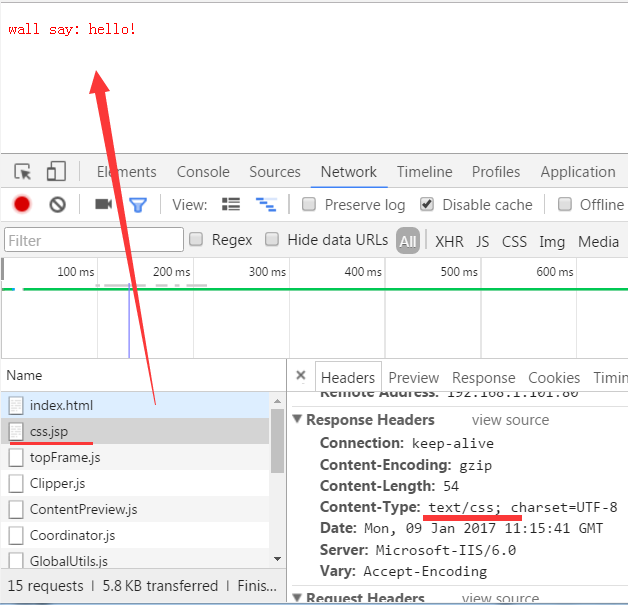Collapse the Request Headers section
The width and height of the screenshot is (628, 605).
pyautogui.click(x=297, y=597)
